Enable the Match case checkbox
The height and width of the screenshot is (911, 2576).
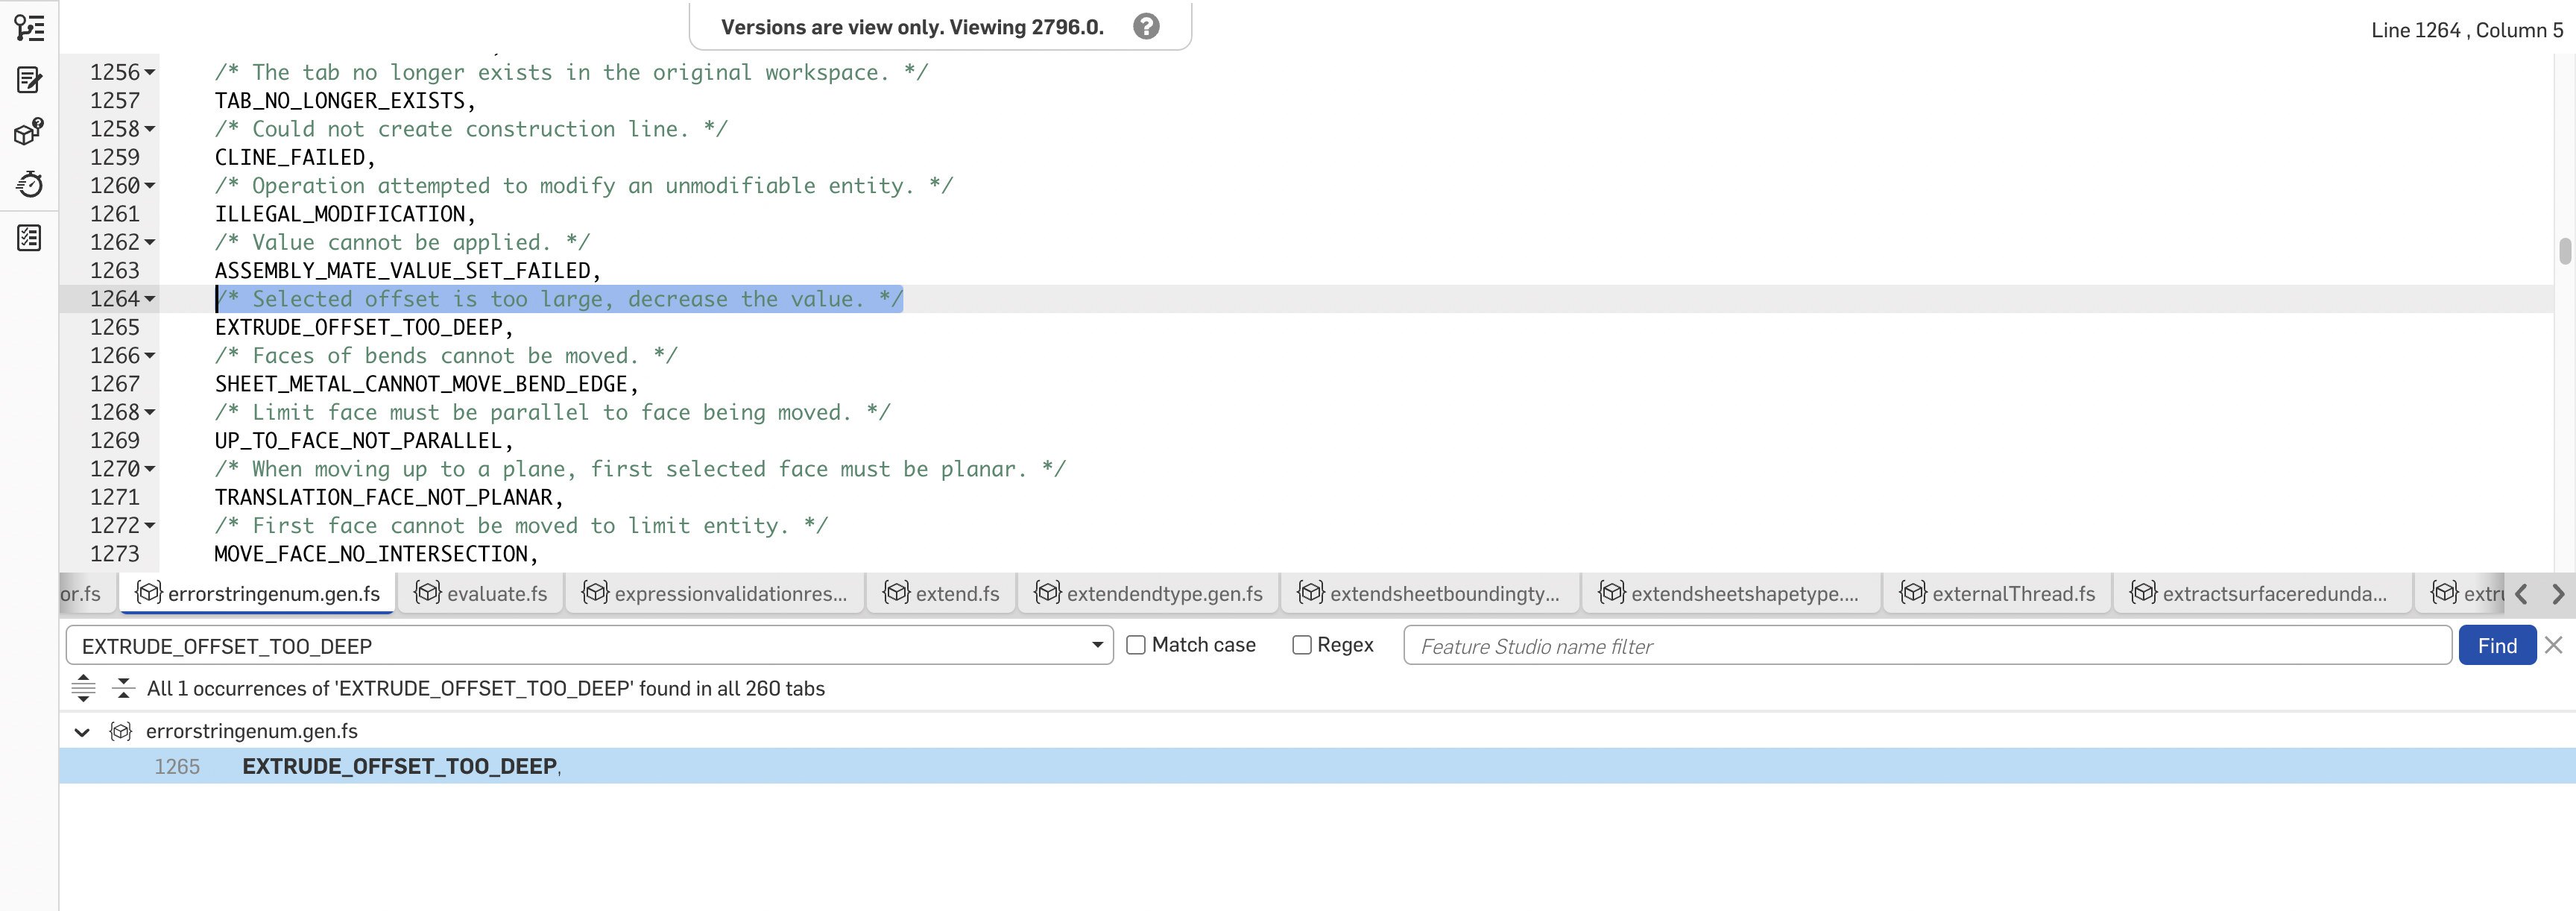click(1136, 645)
